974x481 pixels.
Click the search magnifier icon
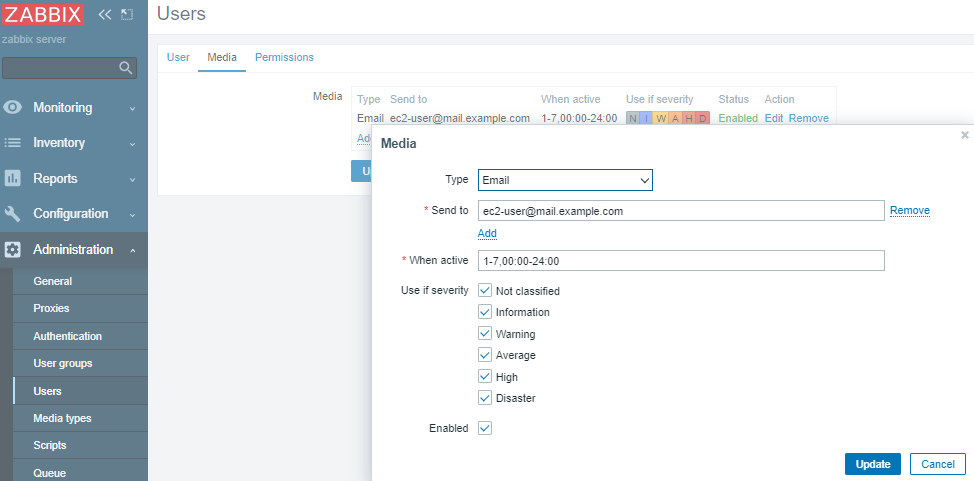(126, 68)
